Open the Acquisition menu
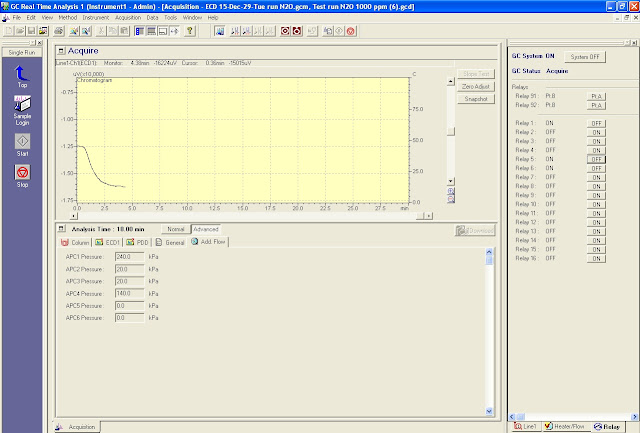 (x=128, y=18)
